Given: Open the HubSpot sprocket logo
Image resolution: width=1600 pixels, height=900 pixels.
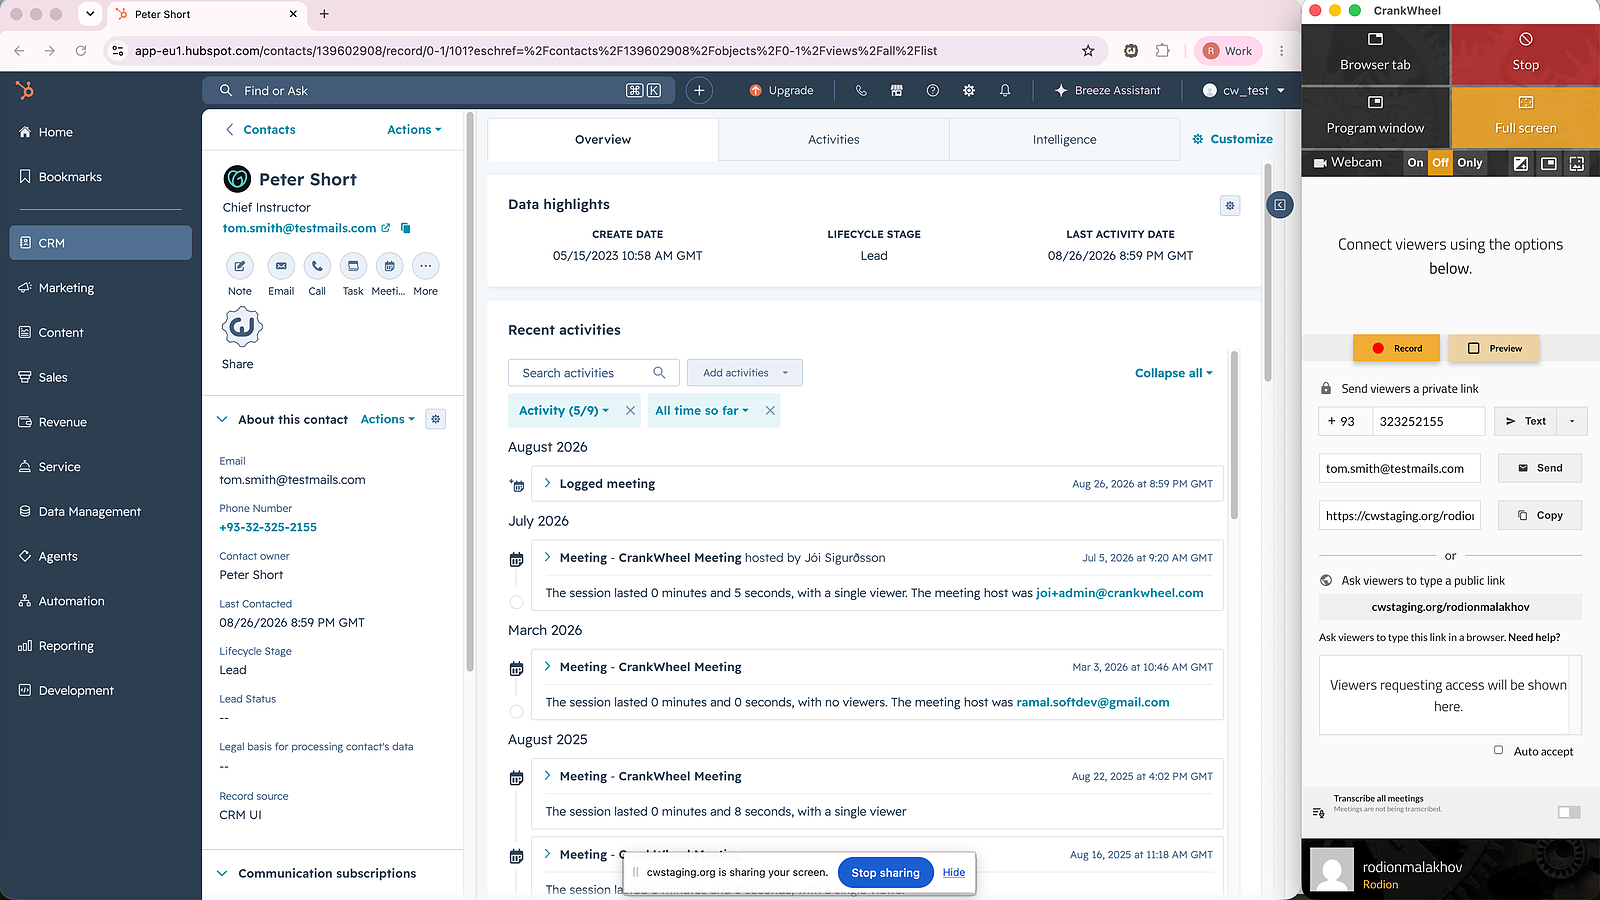Looking at the screenshot, I should 25,91.
